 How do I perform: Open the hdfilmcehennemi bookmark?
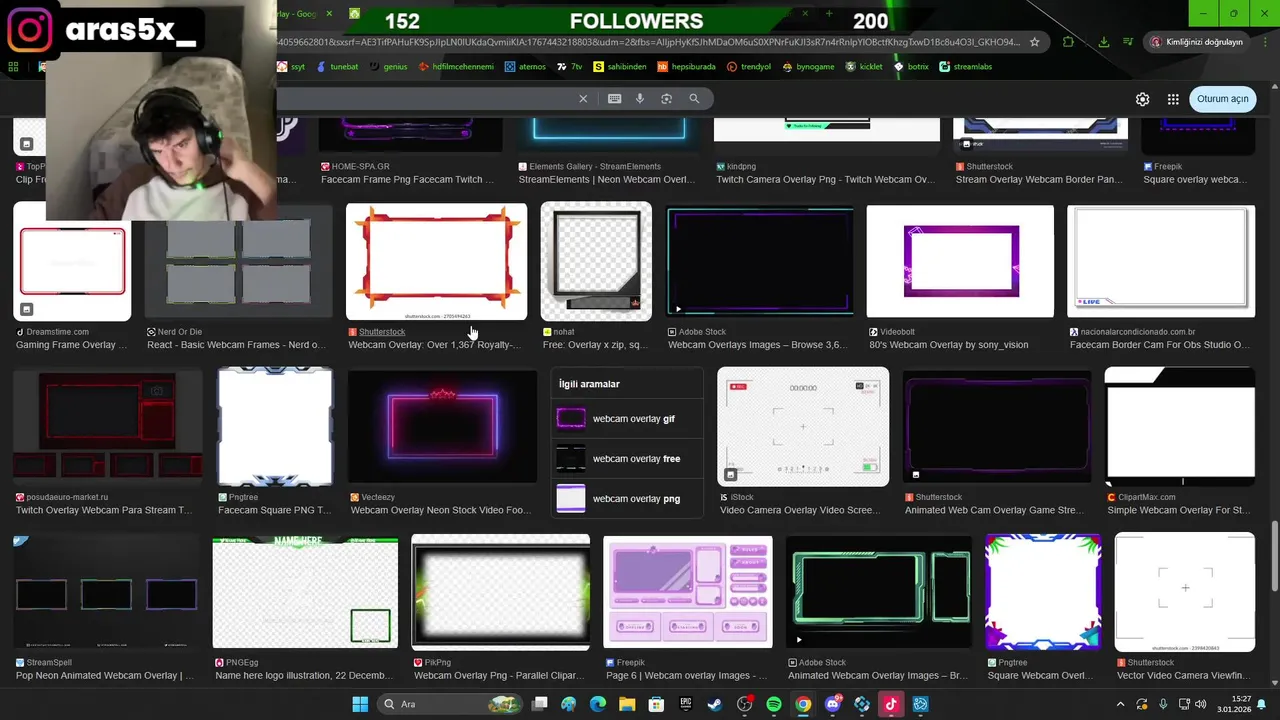coord(456,67)
